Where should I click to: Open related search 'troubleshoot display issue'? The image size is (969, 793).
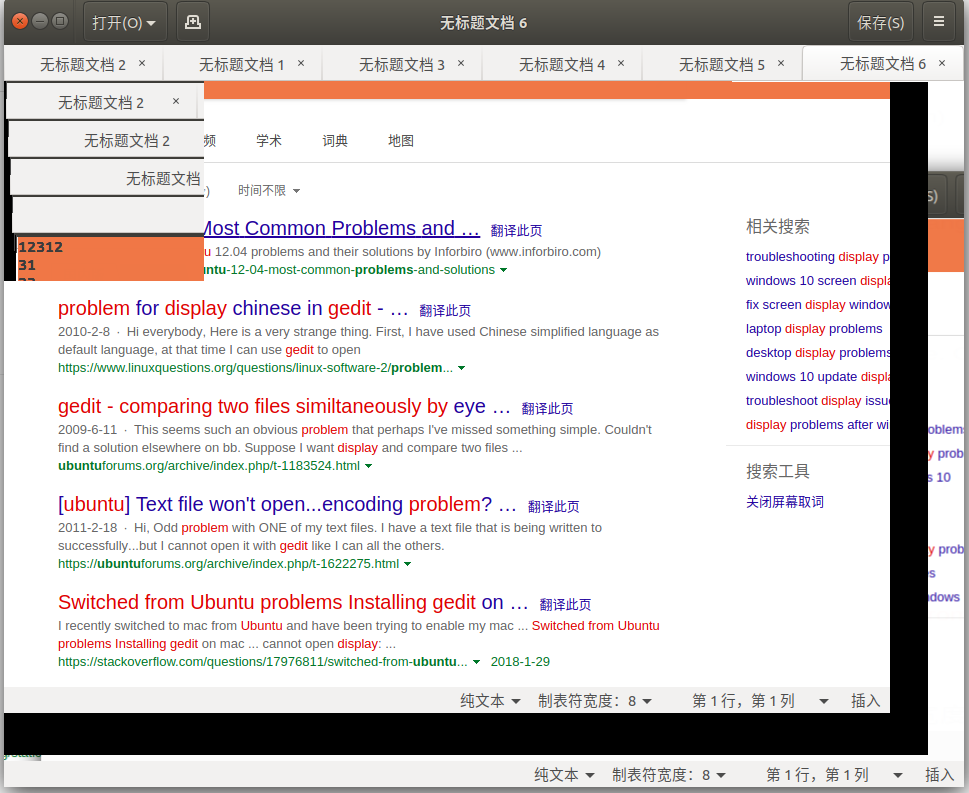(x=818, y=401)
